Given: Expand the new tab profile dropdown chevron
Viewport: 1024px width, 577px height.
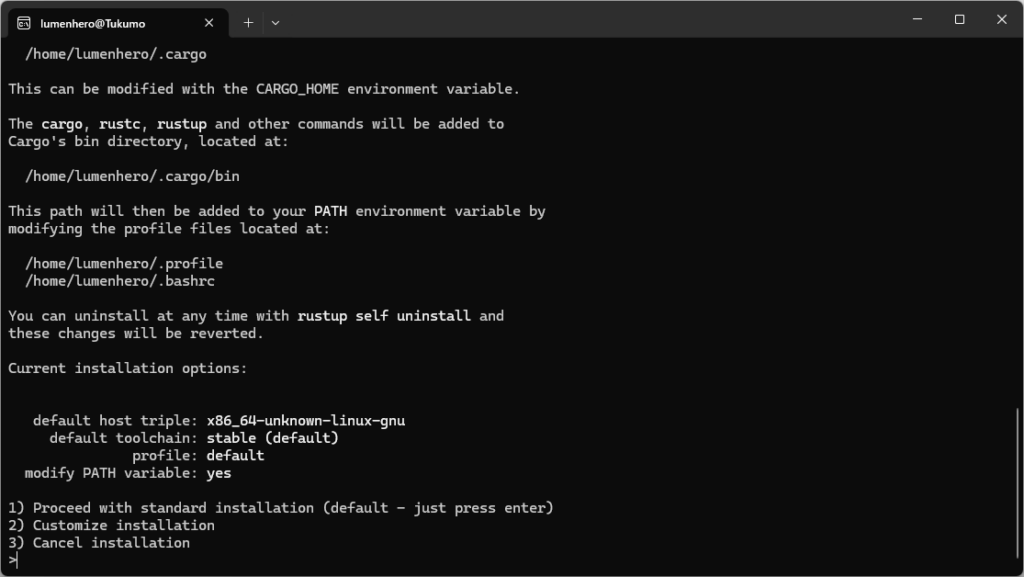Looking at the screenshot, I should 275,22.
